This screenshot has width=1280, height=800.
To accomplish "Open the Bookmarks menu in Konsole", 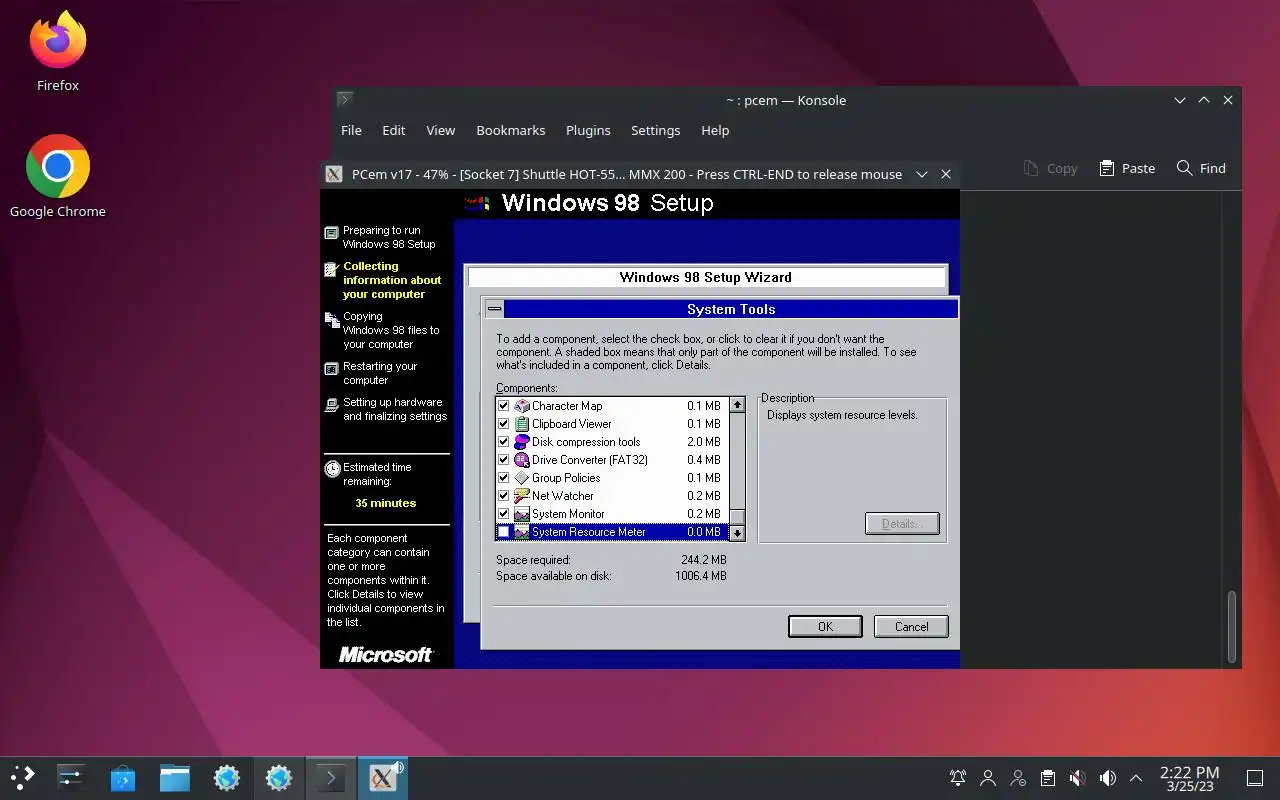I will tap(511, 130).
